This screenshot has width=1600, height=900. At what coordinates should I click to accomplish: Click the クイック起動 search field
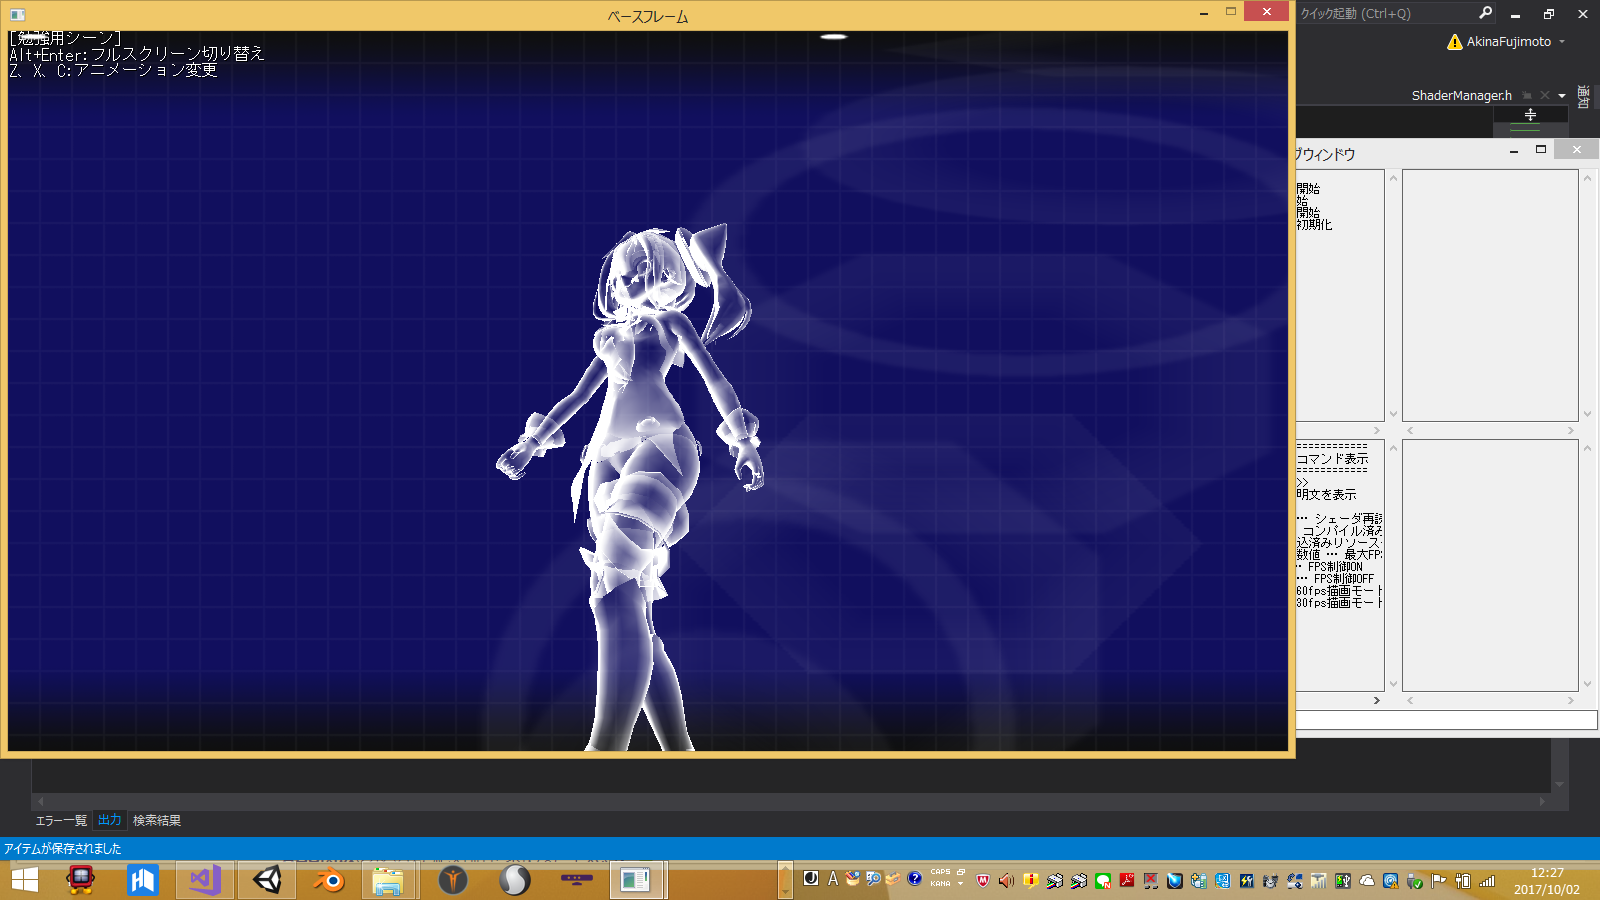tap(1386, 13)
